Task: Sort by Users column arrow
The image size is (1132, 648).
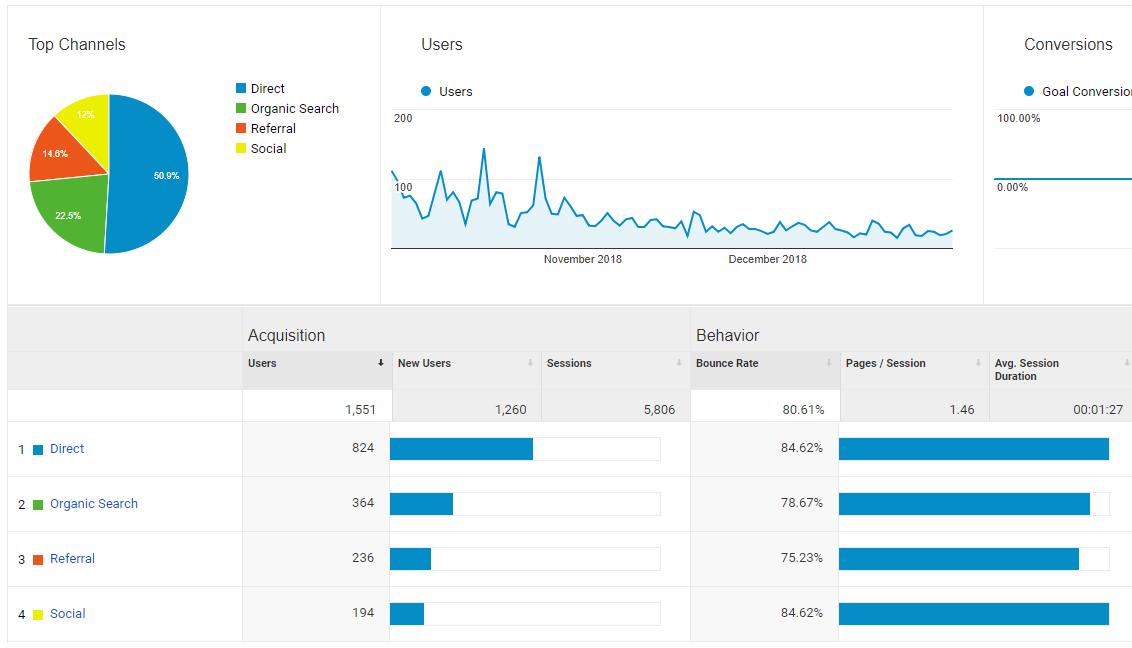Action: [380, 363]
